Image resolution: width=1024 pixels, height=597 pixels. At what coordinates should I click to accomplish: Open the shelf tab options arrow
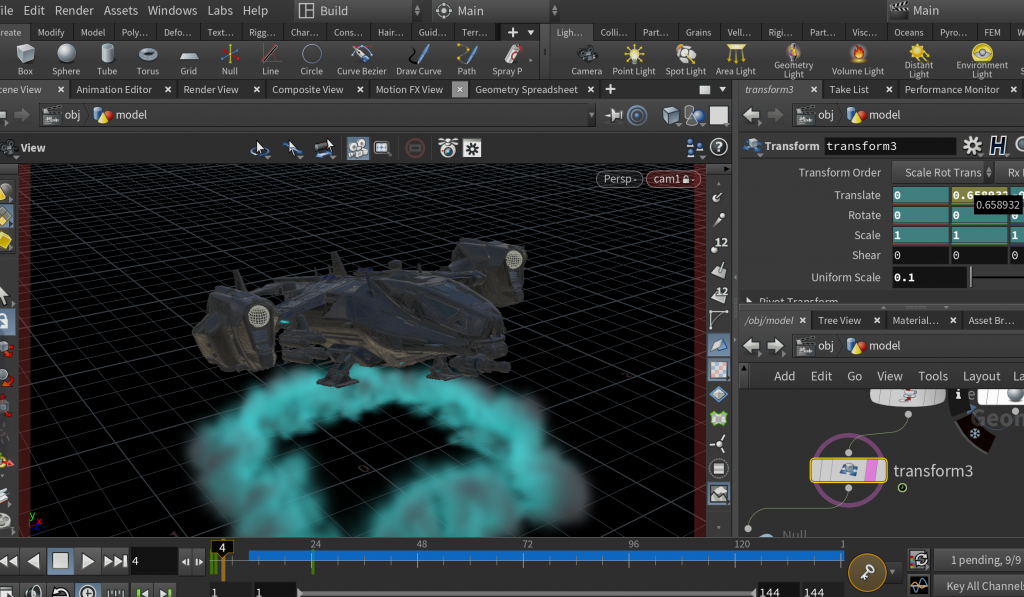(531, 32)
